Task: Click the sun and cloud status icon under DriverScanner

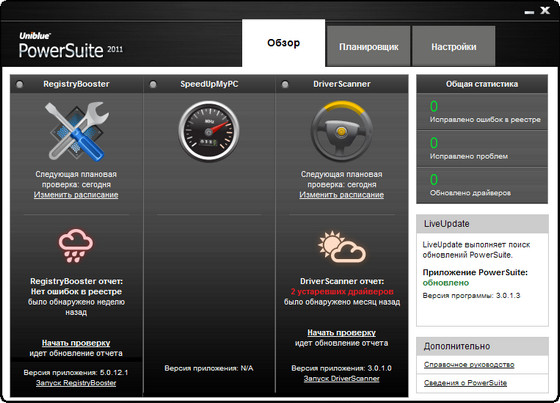Action: tap(342, 247)
